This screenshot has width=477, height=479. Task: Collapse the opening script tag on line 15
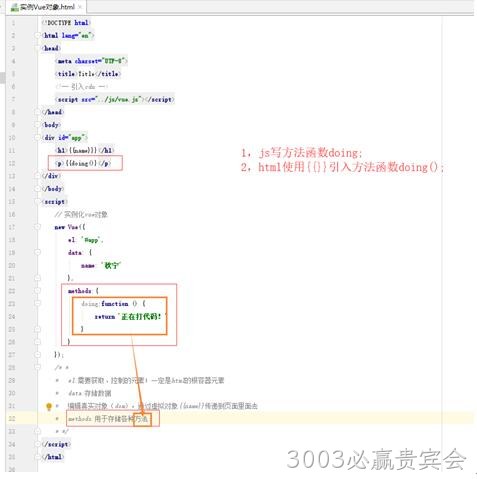[38, 201]
